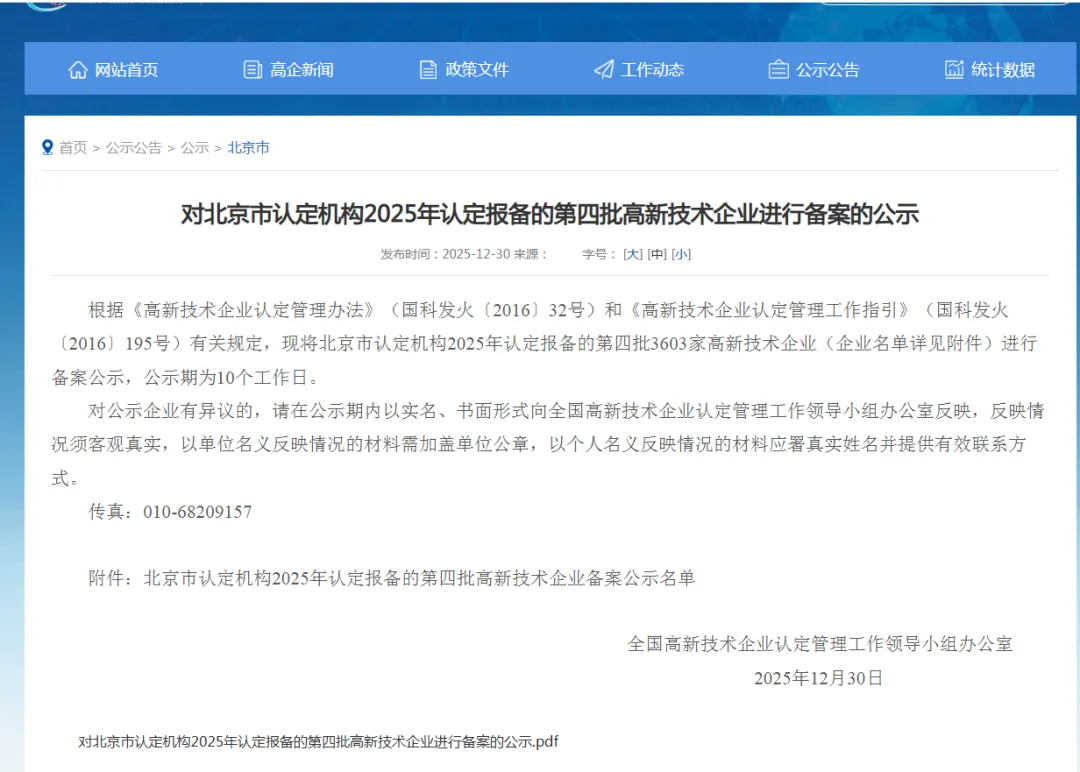Image resolution: width=1080 pixels, height=772 pixels.
Task: Click the closing date 2025年12月30日
Action: 818,678
